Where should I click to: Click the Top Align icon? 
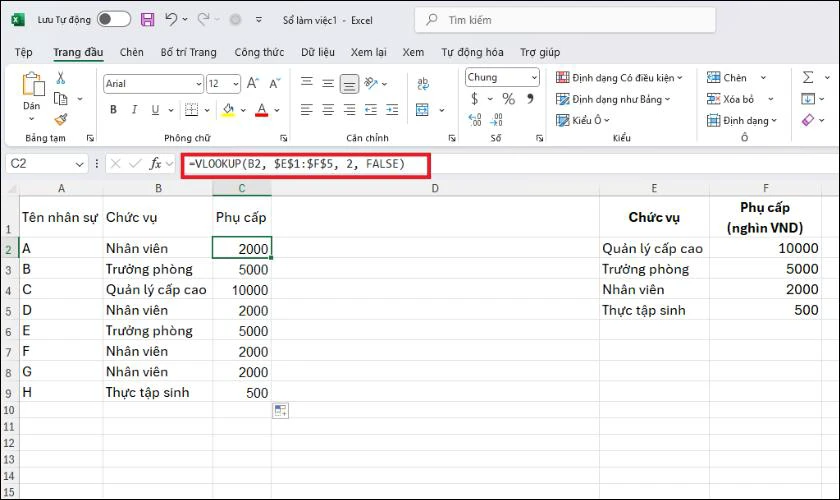click(306, 83)
